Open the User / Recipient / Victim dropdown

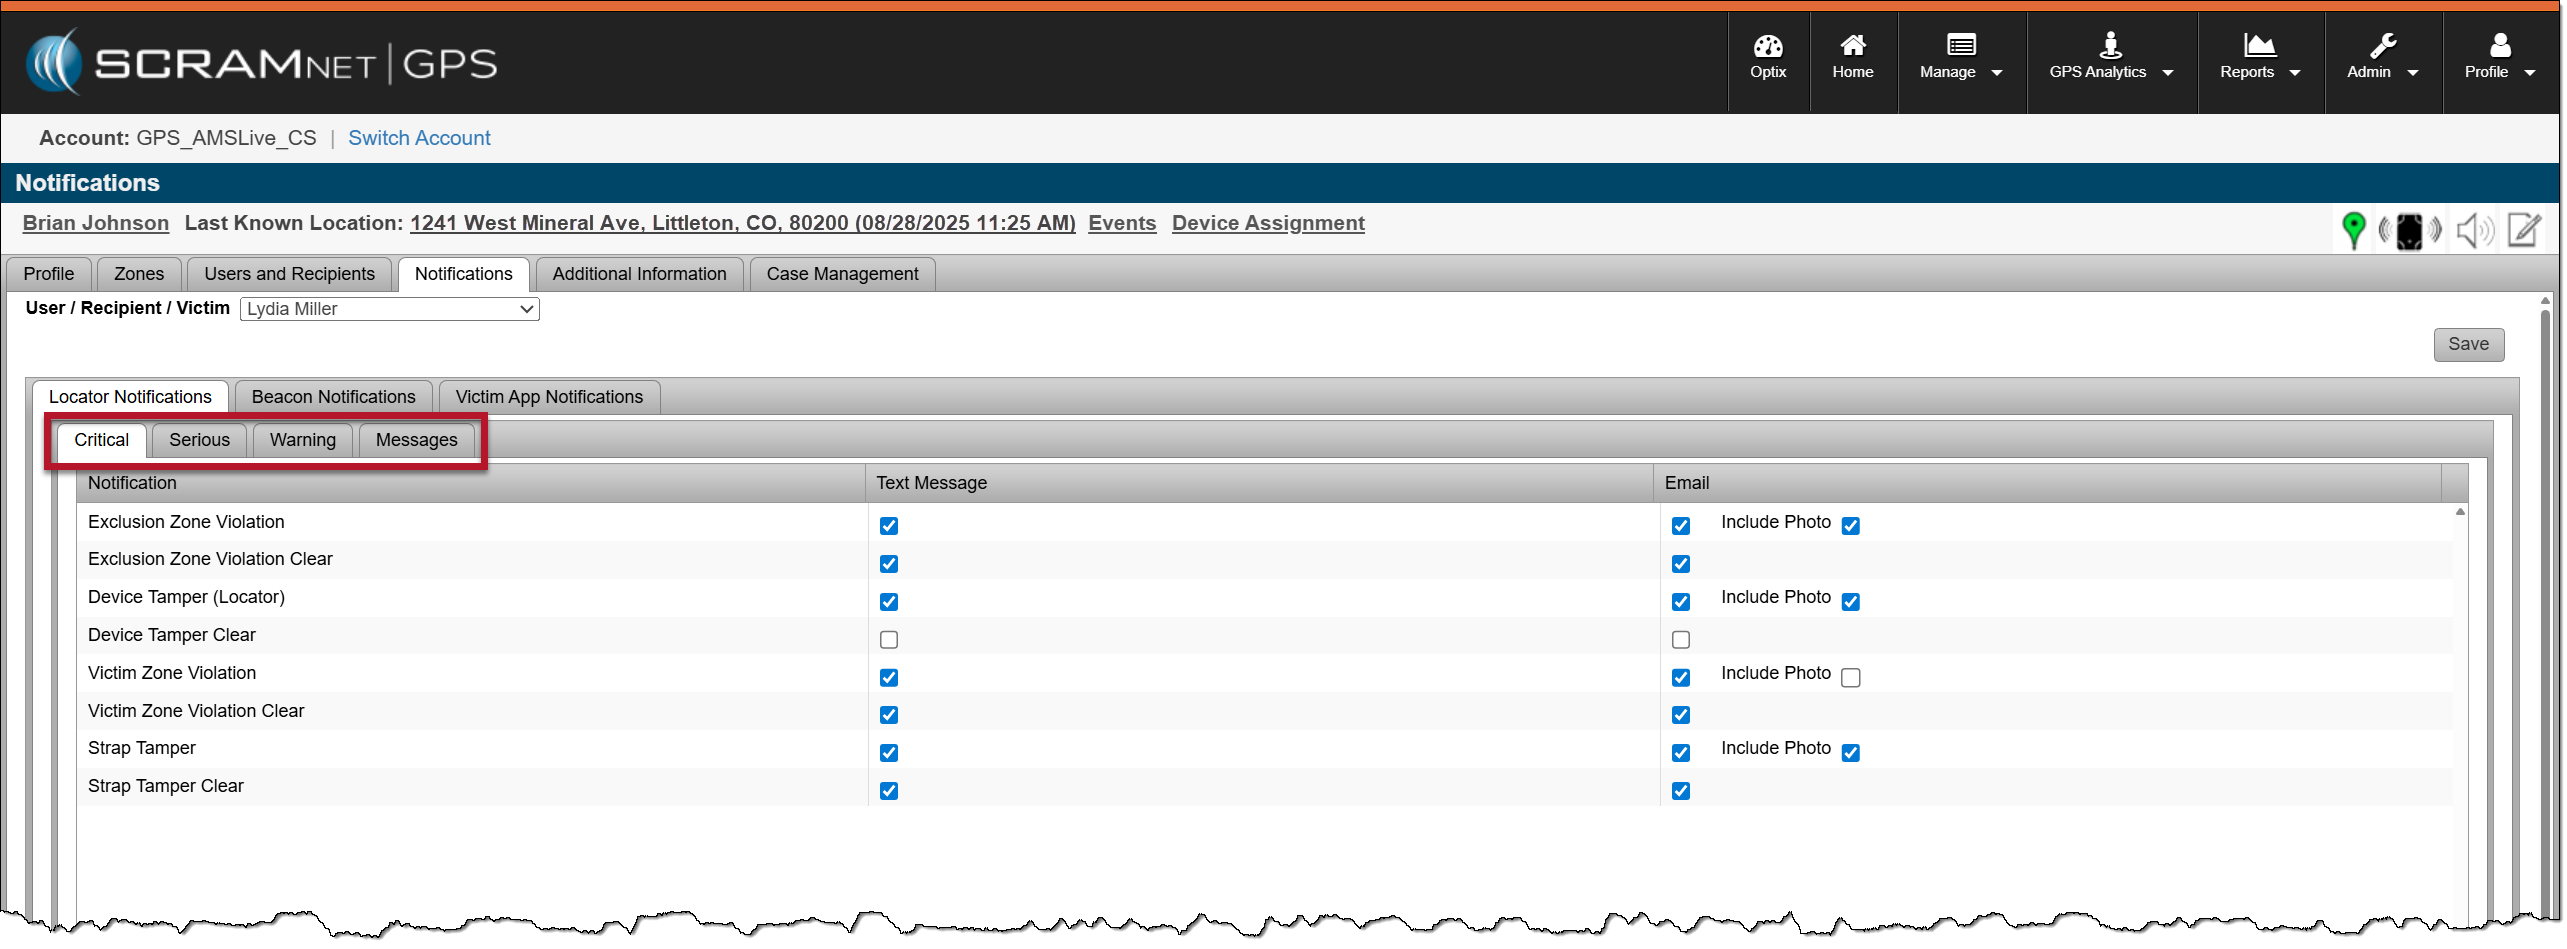point(389,309)
